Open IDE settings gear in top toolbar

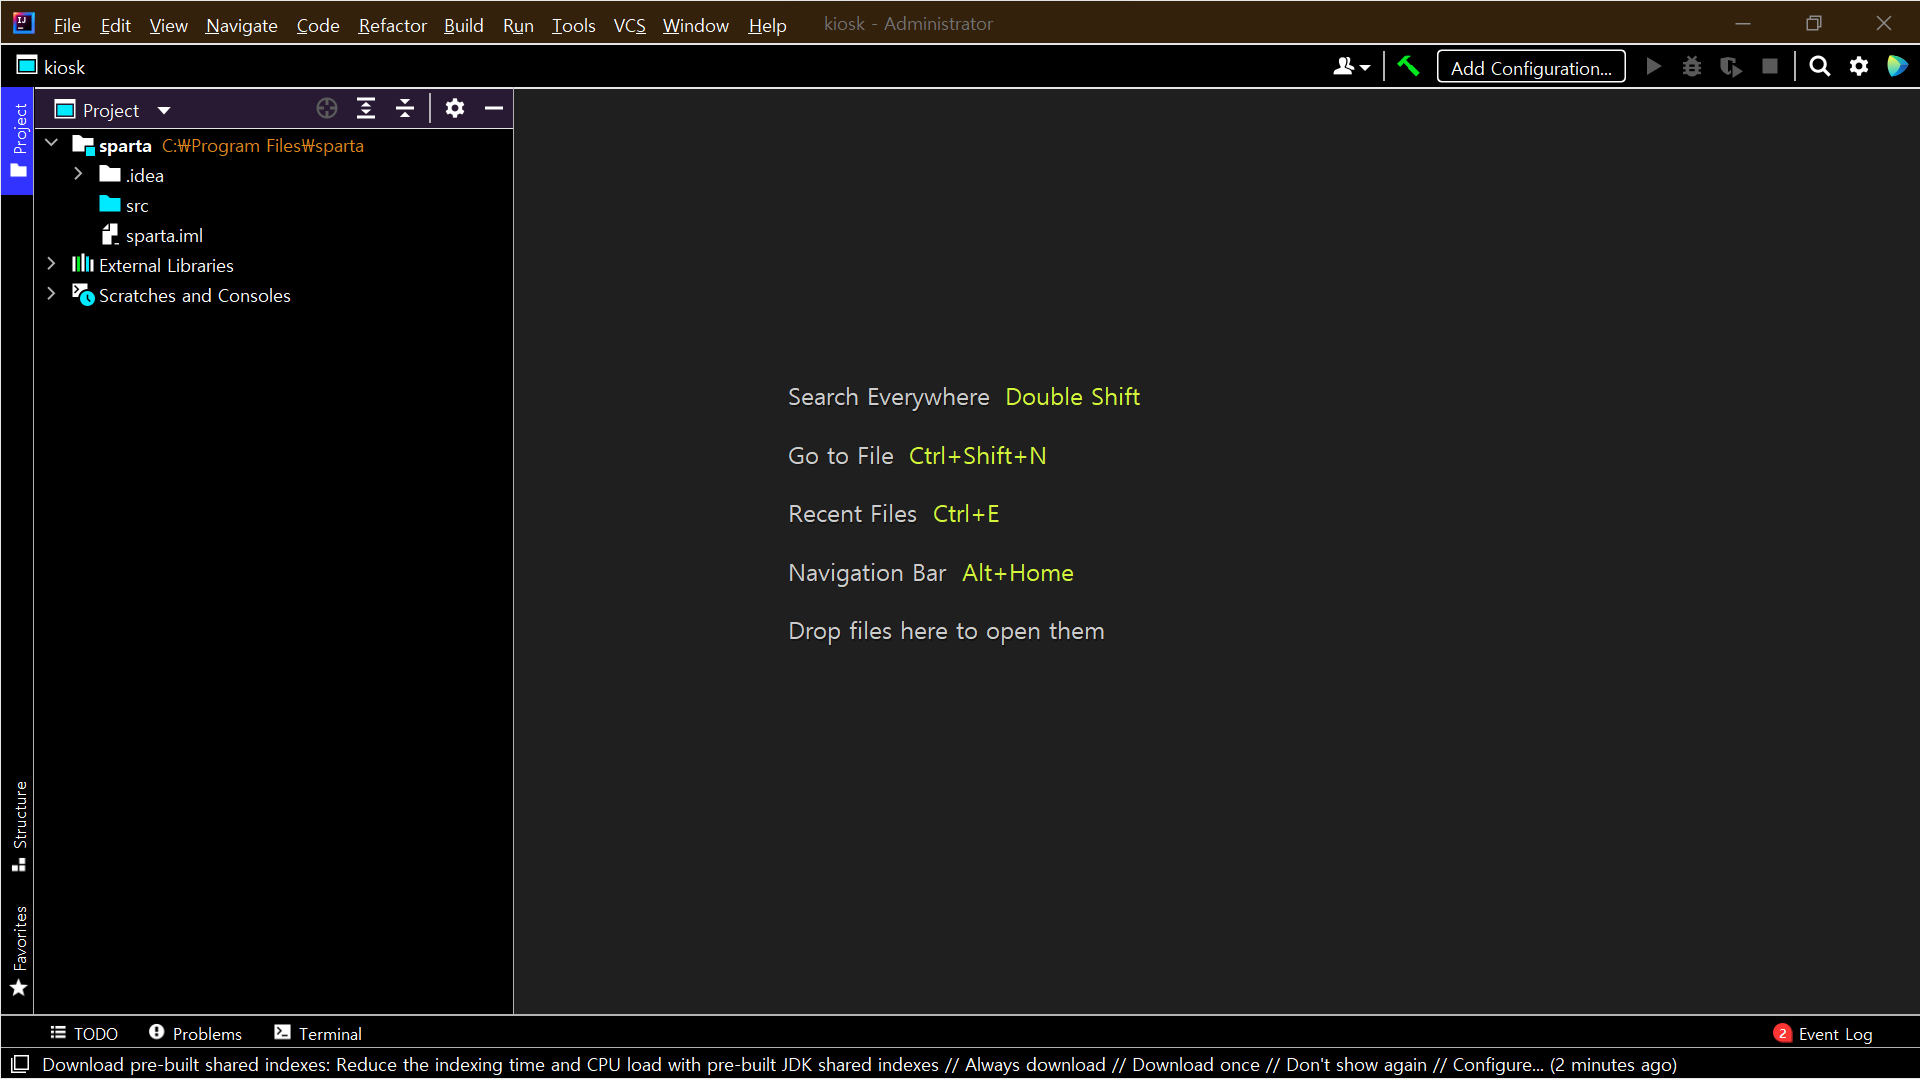[x=1859, y=67]
